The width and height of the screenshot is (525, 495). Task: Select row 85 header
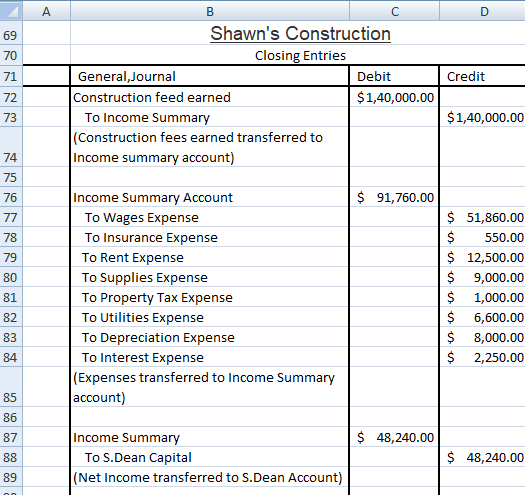coord(11,387)
